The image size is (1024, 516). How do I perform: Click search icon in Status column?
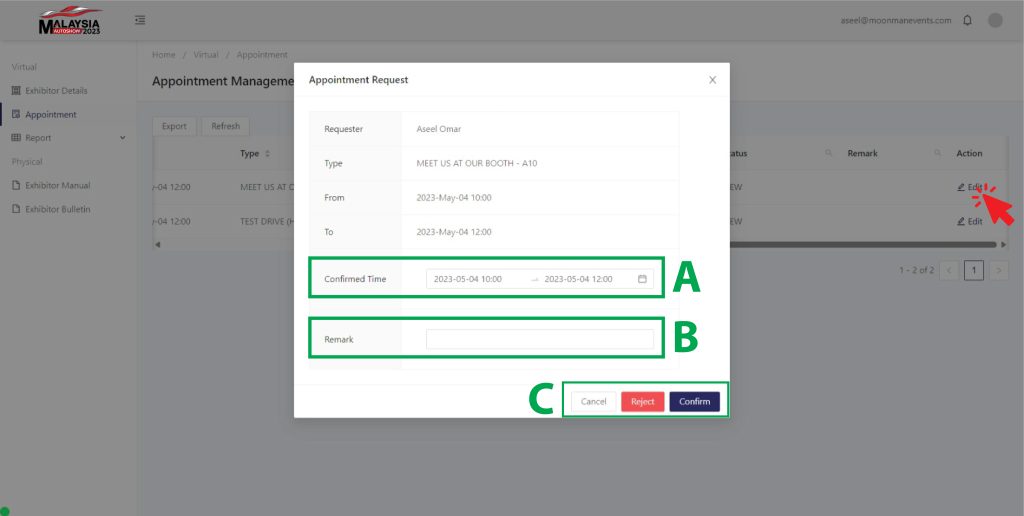pos(828,153)
